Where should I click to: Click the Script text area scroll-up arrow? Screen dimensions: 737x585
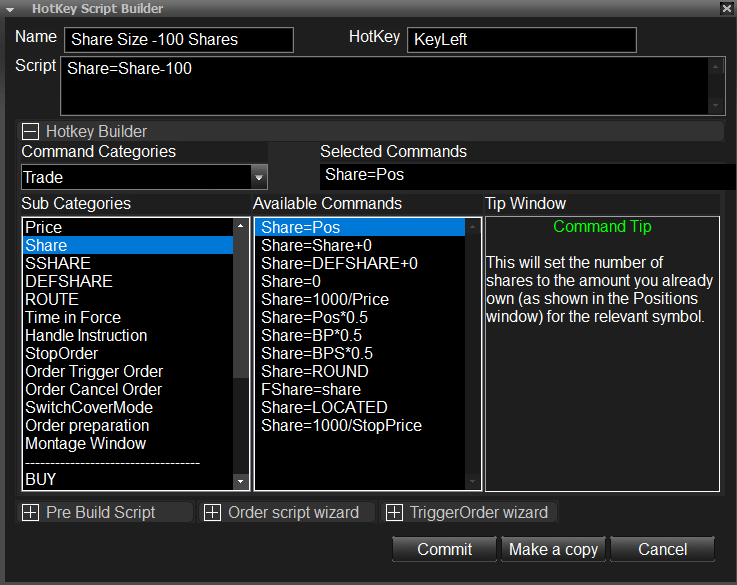tap(716, 66)
